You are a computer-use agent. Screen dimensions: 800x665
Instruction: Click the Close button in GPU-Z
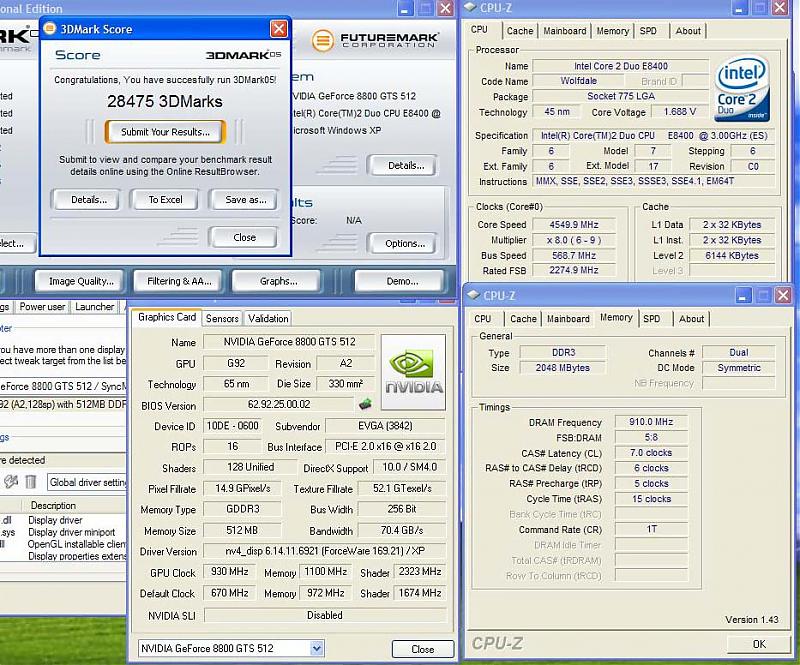click(x=422, y=649)
